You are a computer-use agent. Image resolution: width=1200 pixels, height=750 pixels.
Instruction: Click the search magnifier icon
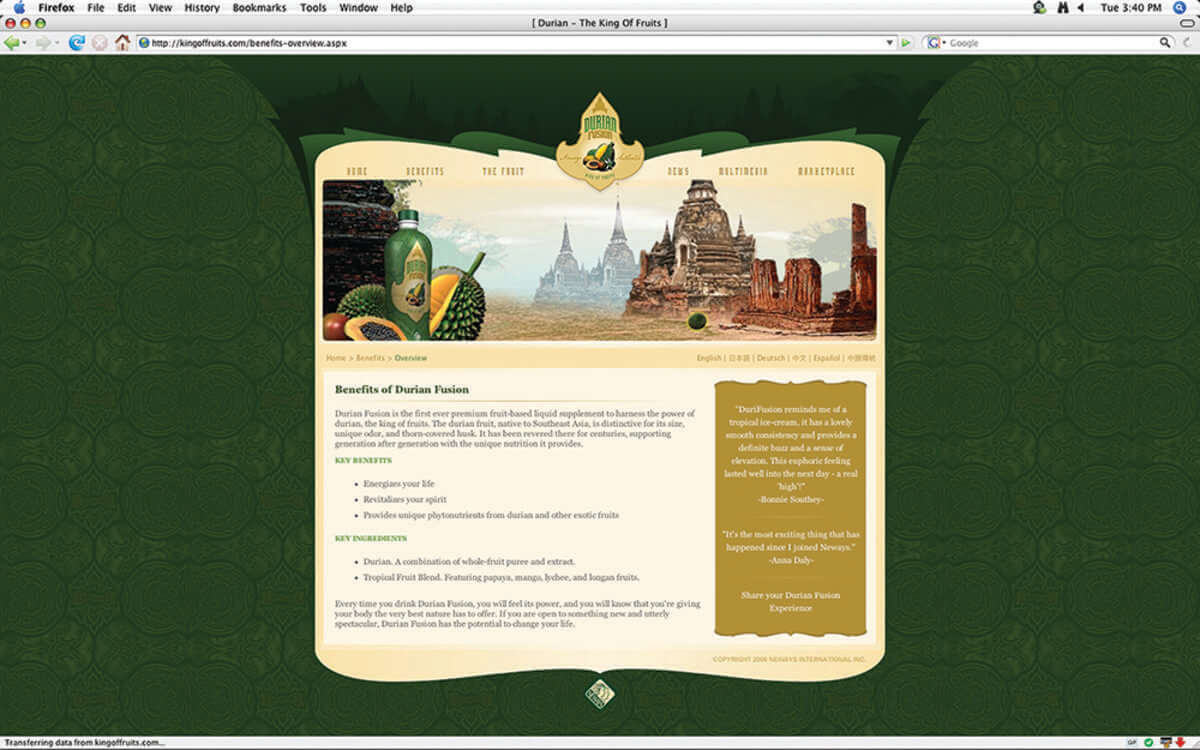1165,43
